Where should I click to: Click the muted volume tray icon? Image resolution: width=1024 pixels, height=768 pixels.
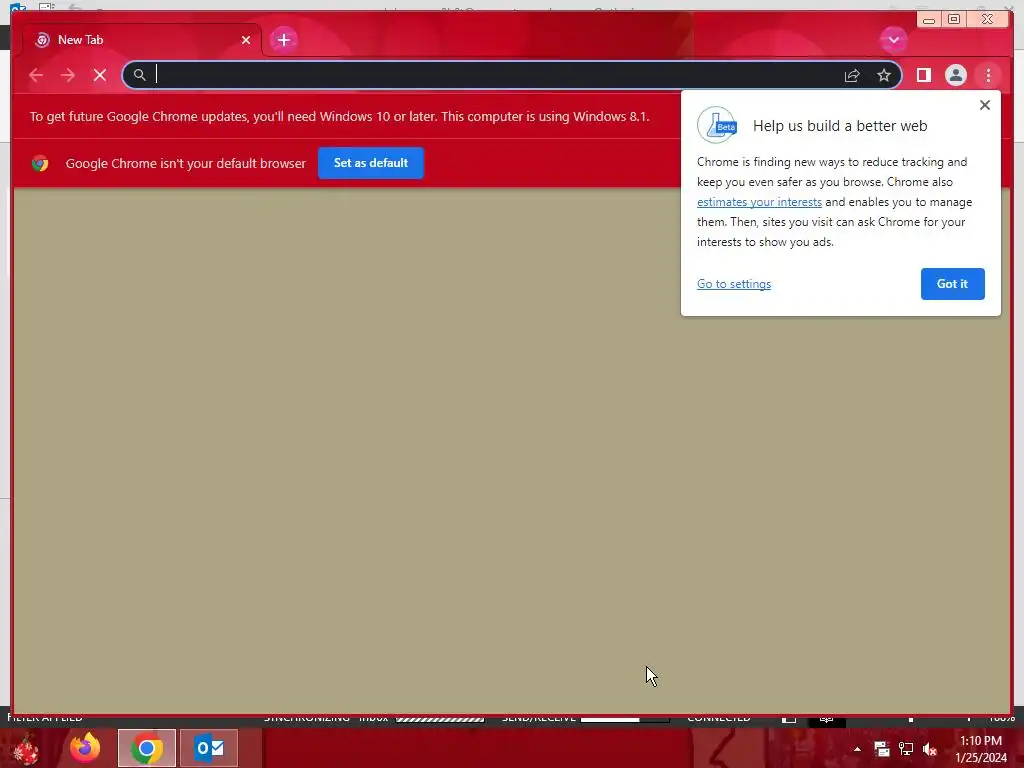[930, 749]
